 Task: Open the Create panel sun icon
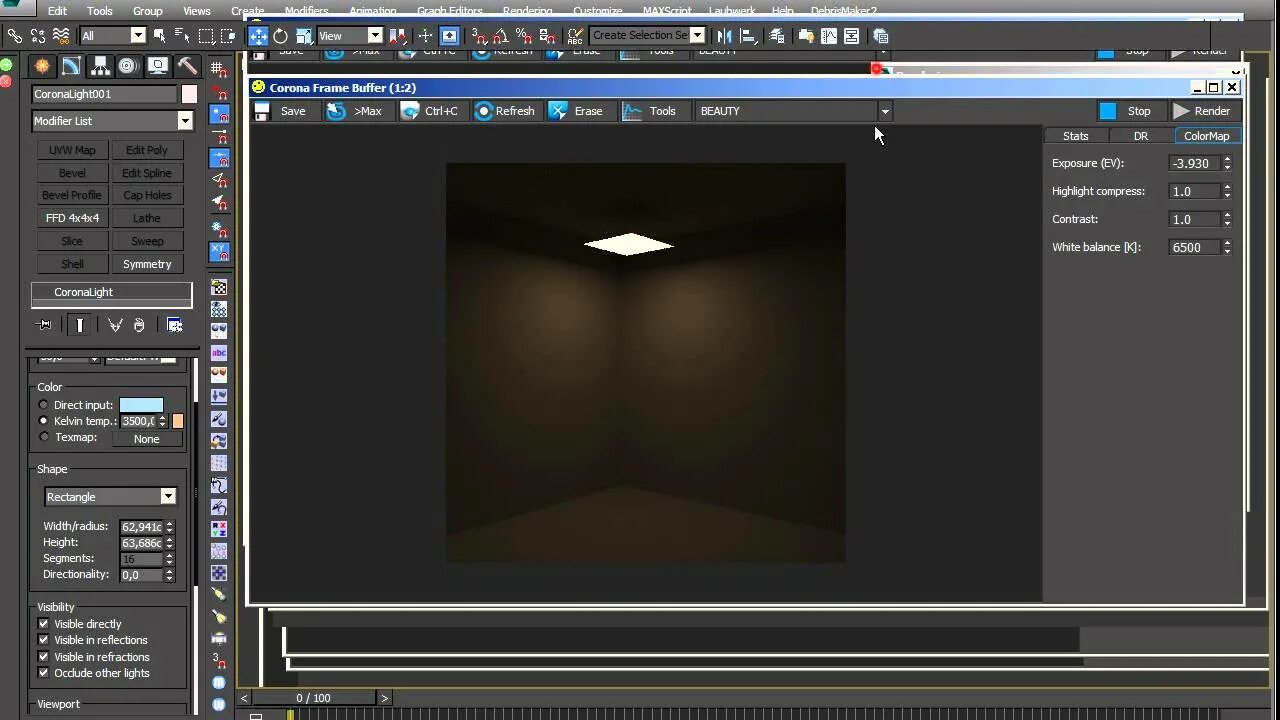[x=42, y=66]
